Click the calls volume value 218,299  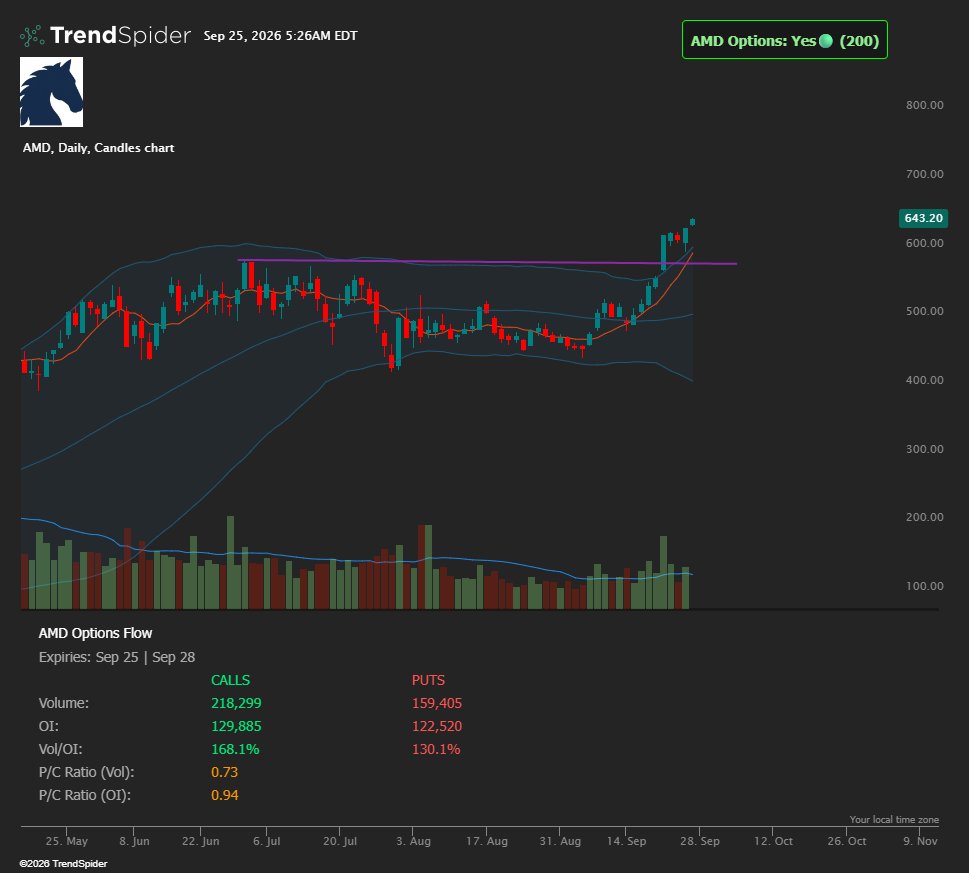point(236,703)
